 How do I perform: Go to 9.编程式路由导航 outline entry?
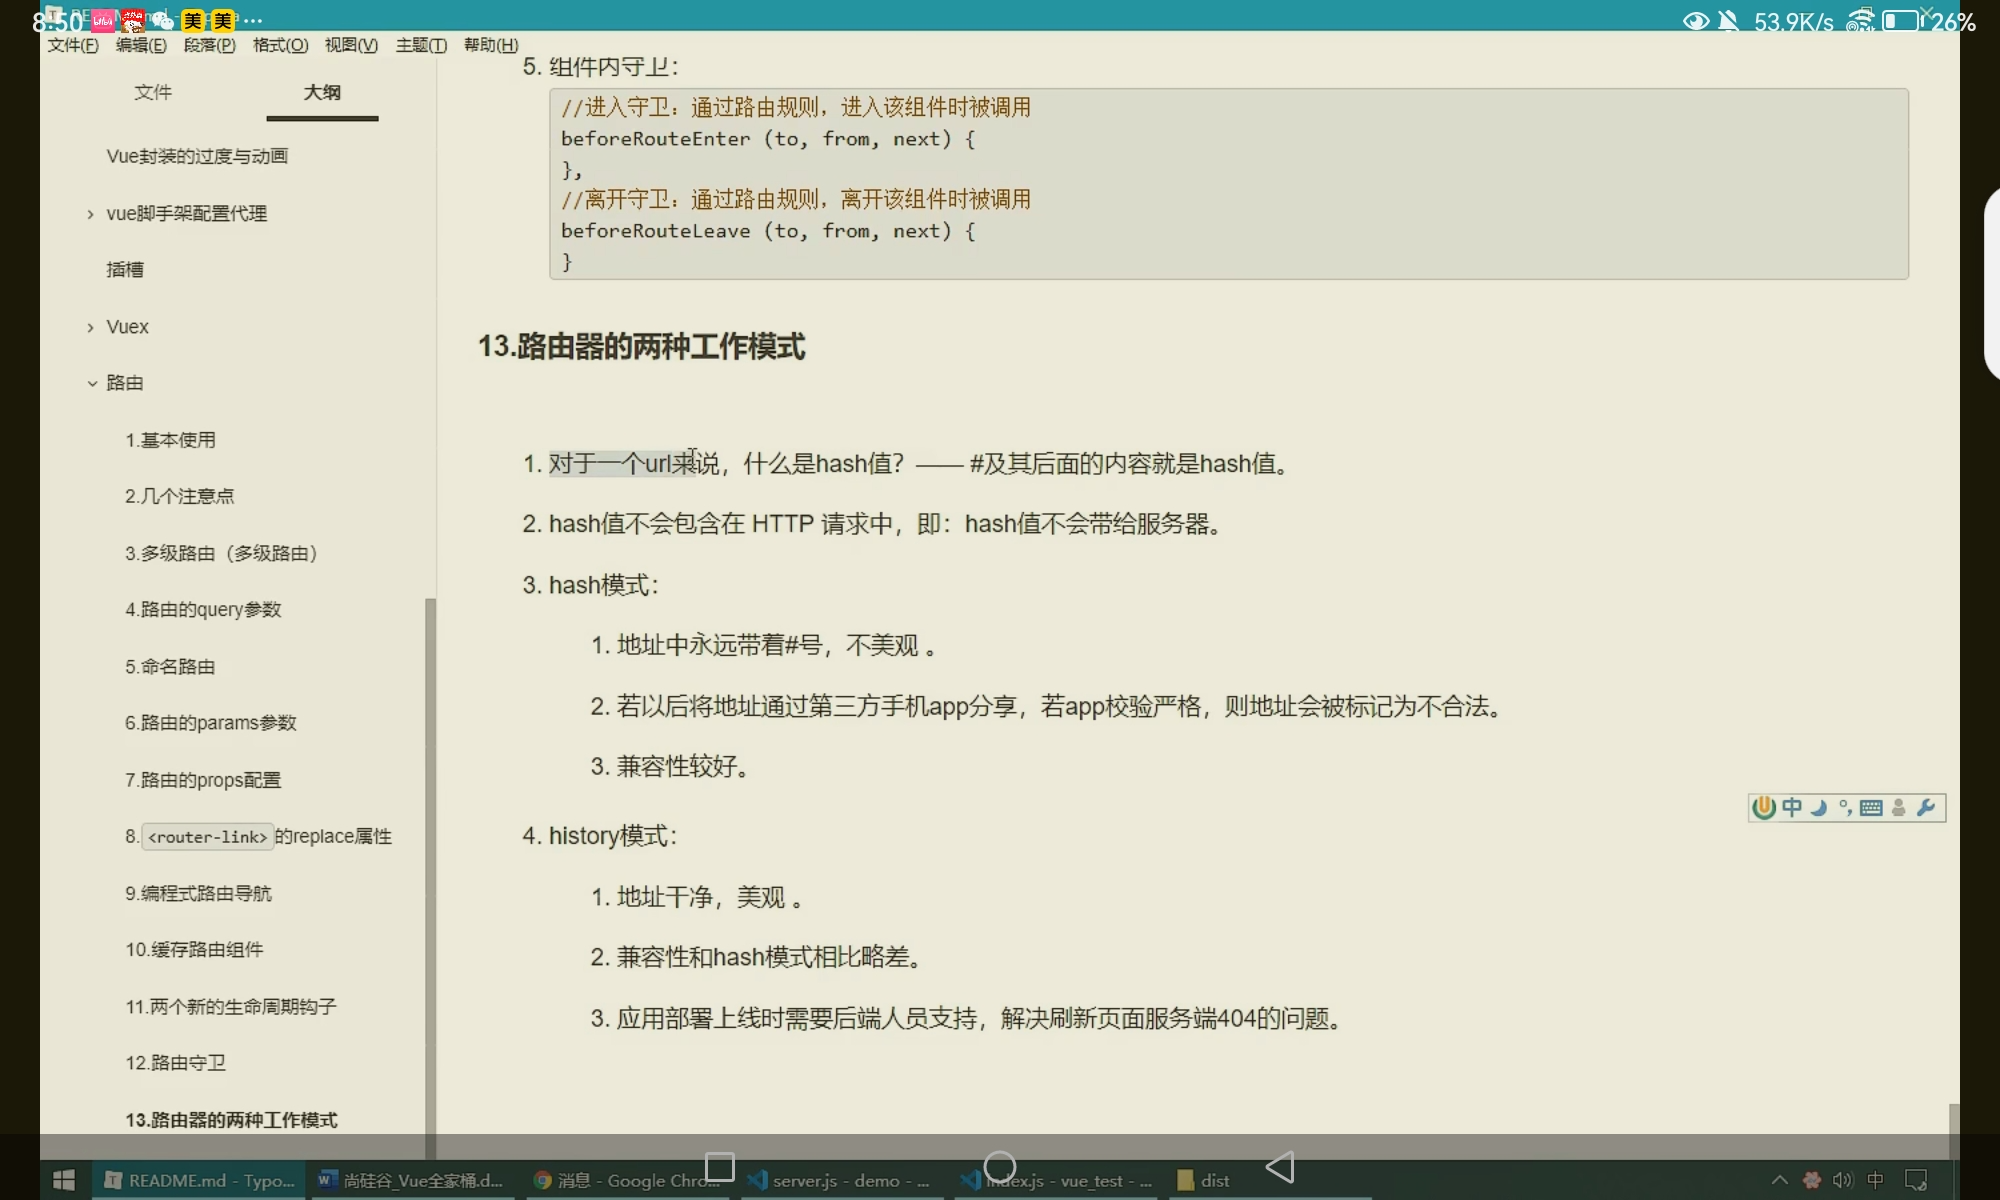point(198,893)
